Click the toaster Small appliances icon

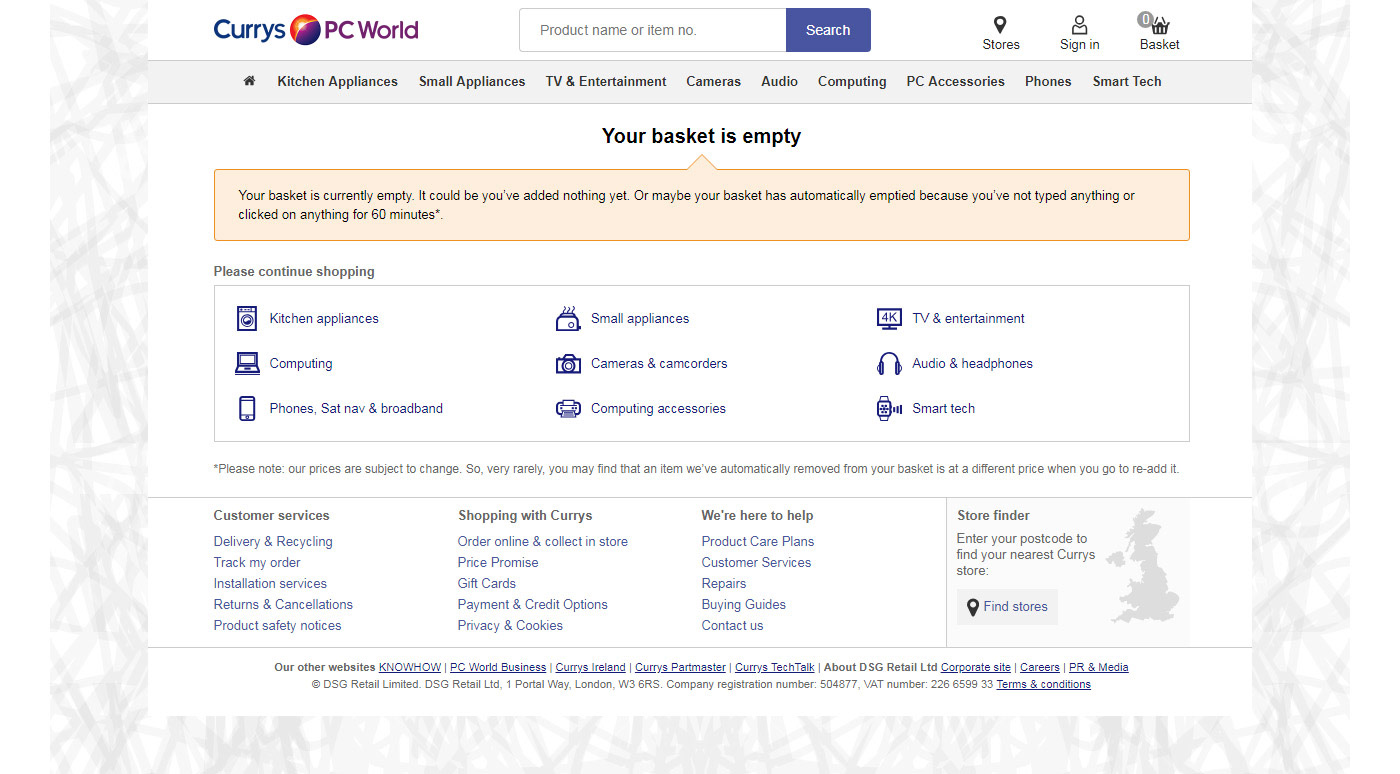coord(568,318)
